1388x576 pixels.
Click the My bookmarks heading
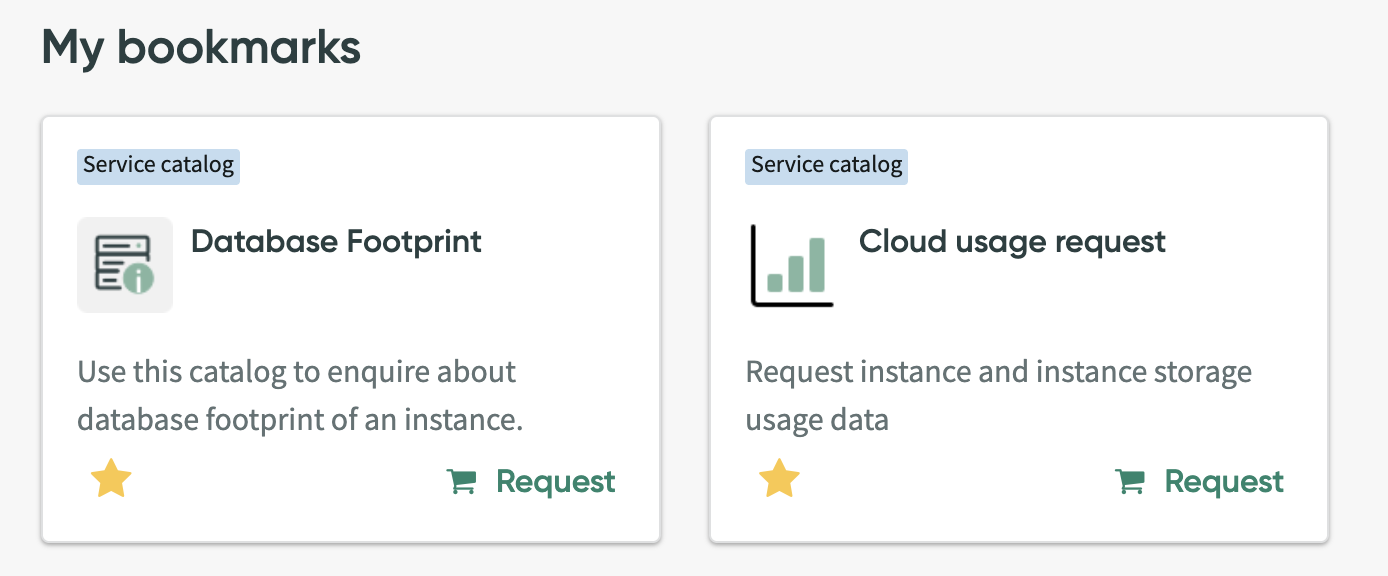coord(200,45)
